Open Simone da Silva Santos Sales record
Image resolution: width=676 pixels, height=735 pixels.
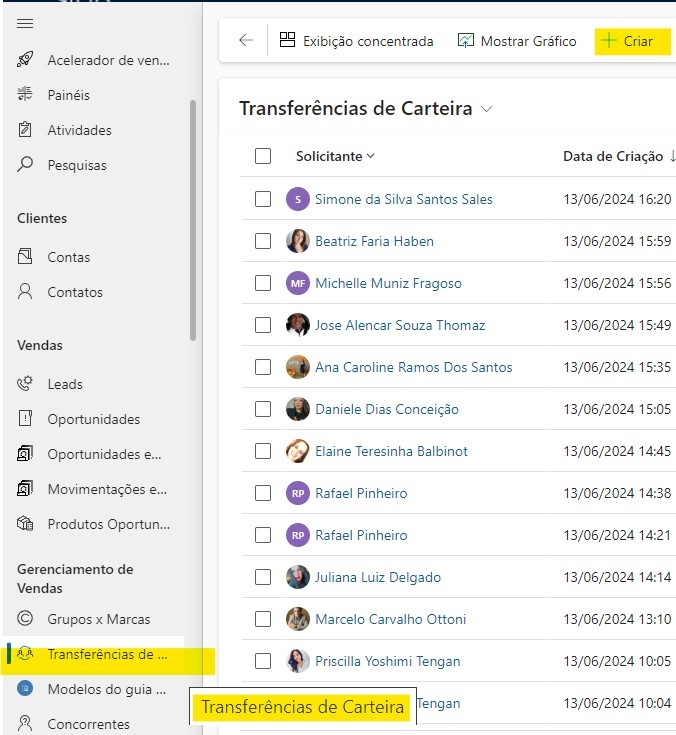(x=404, y=199)
